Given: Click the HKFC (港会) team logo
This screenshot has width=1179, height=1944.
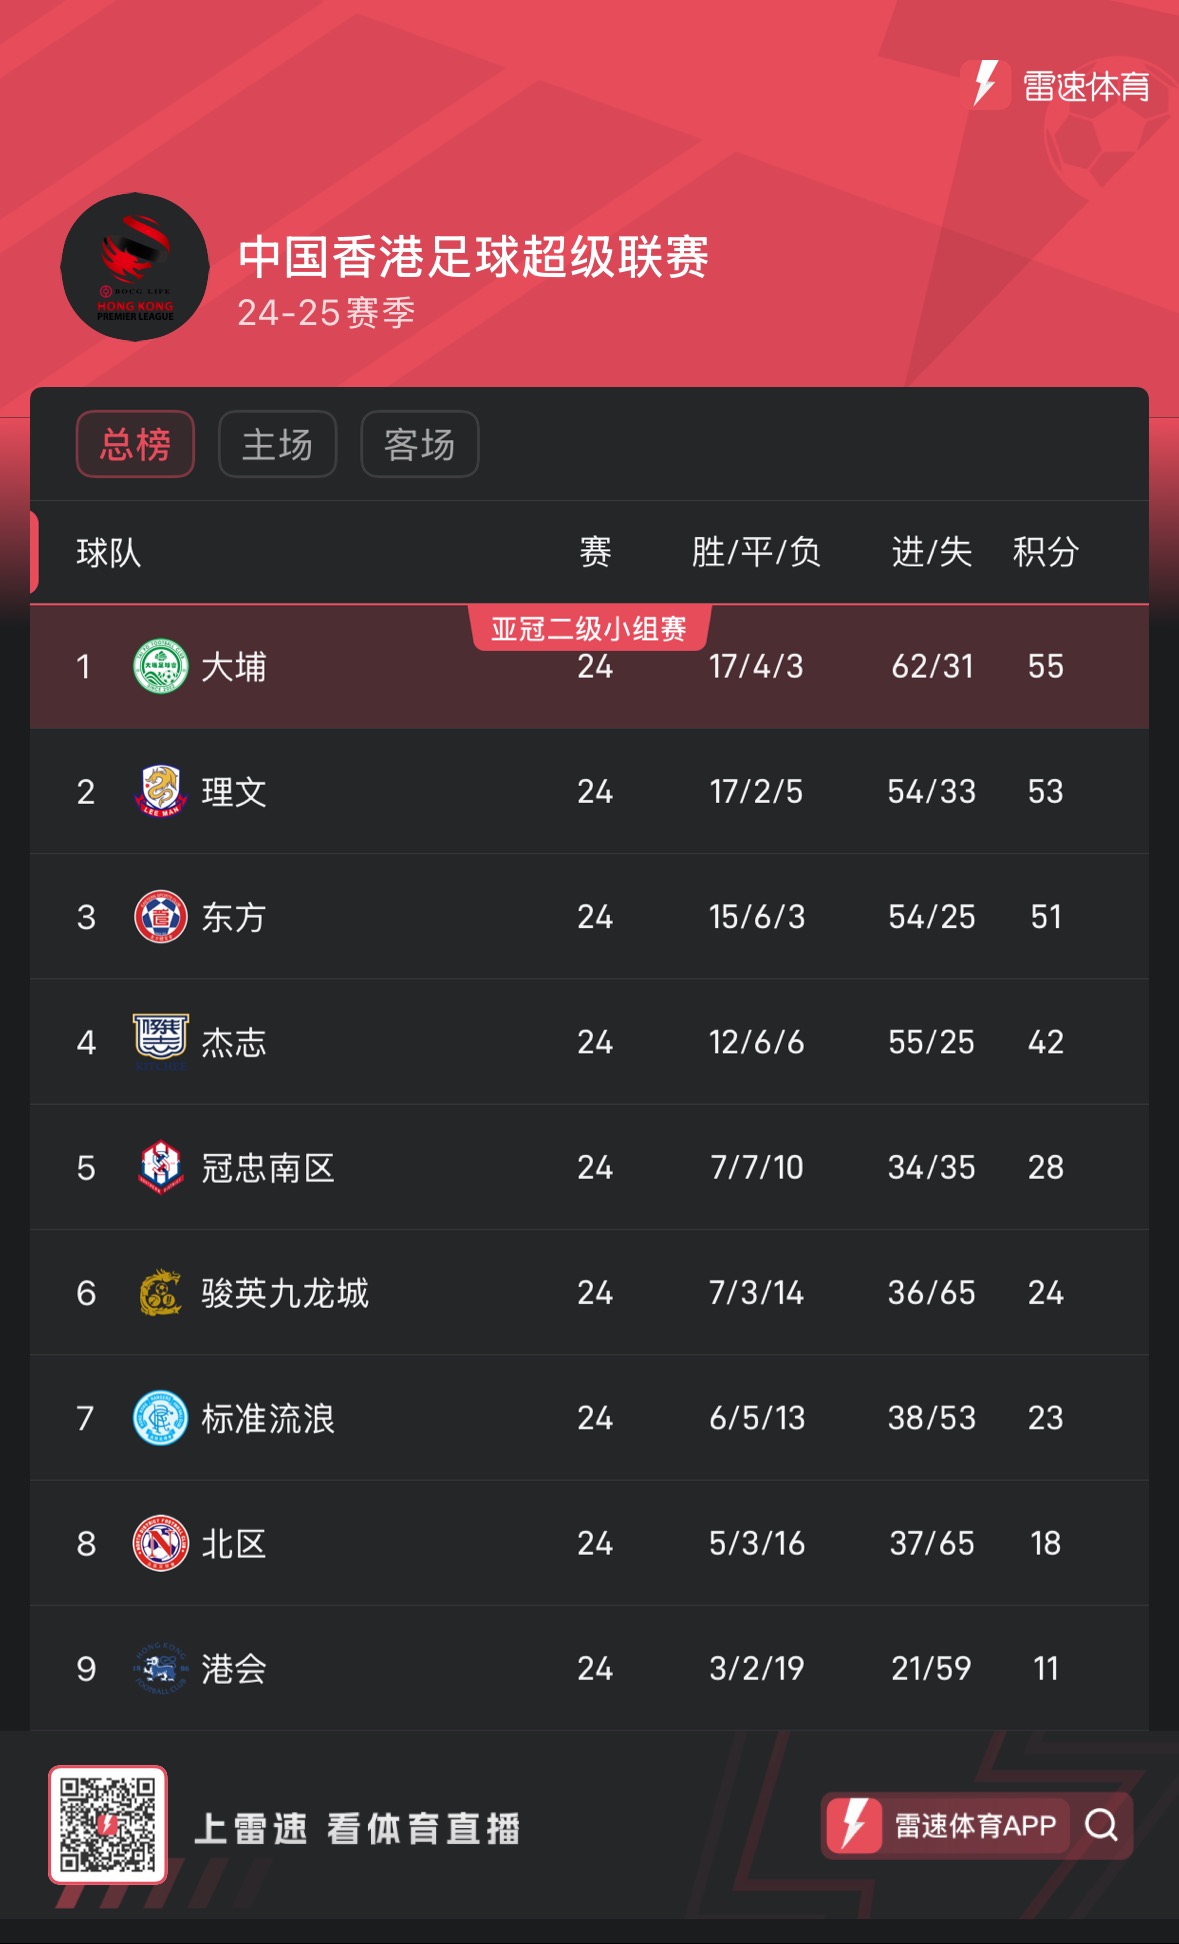Looking at the screenshot, I should coord(160,1668).
